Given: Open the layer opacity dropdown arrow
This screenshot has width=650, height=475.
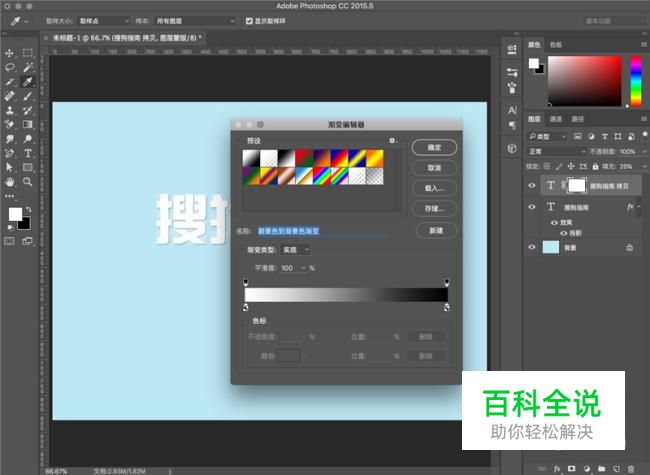Looking at the screenshot, I should pos(644,152).
